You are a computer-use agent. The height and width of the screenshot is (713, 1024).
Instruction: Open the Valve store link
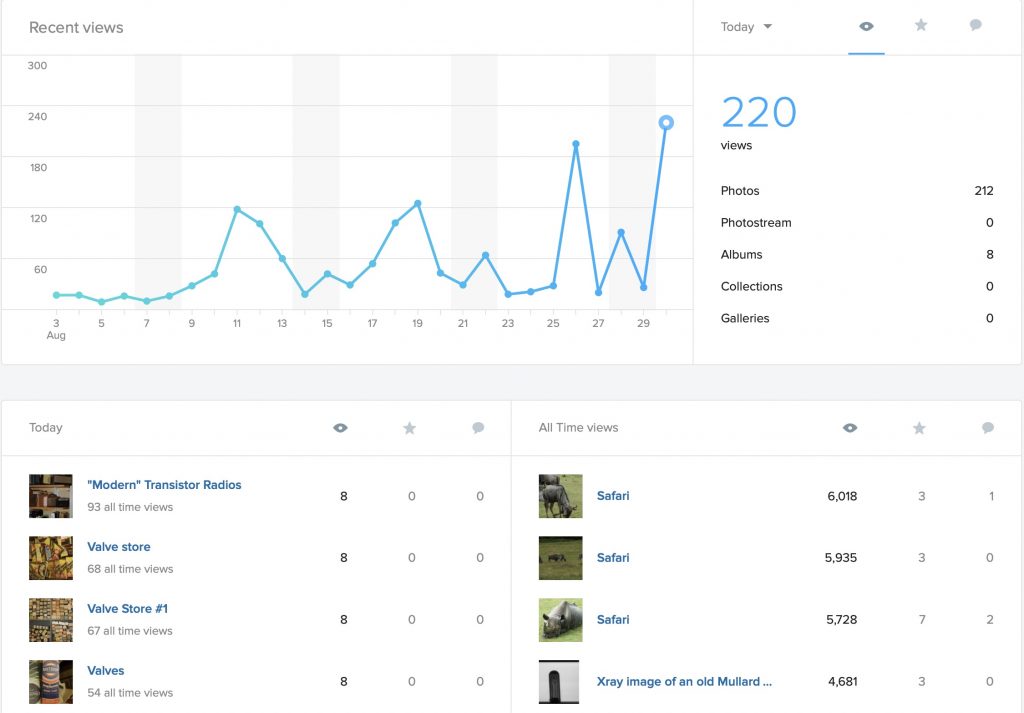pyautogui.click(x=119, y=547)
